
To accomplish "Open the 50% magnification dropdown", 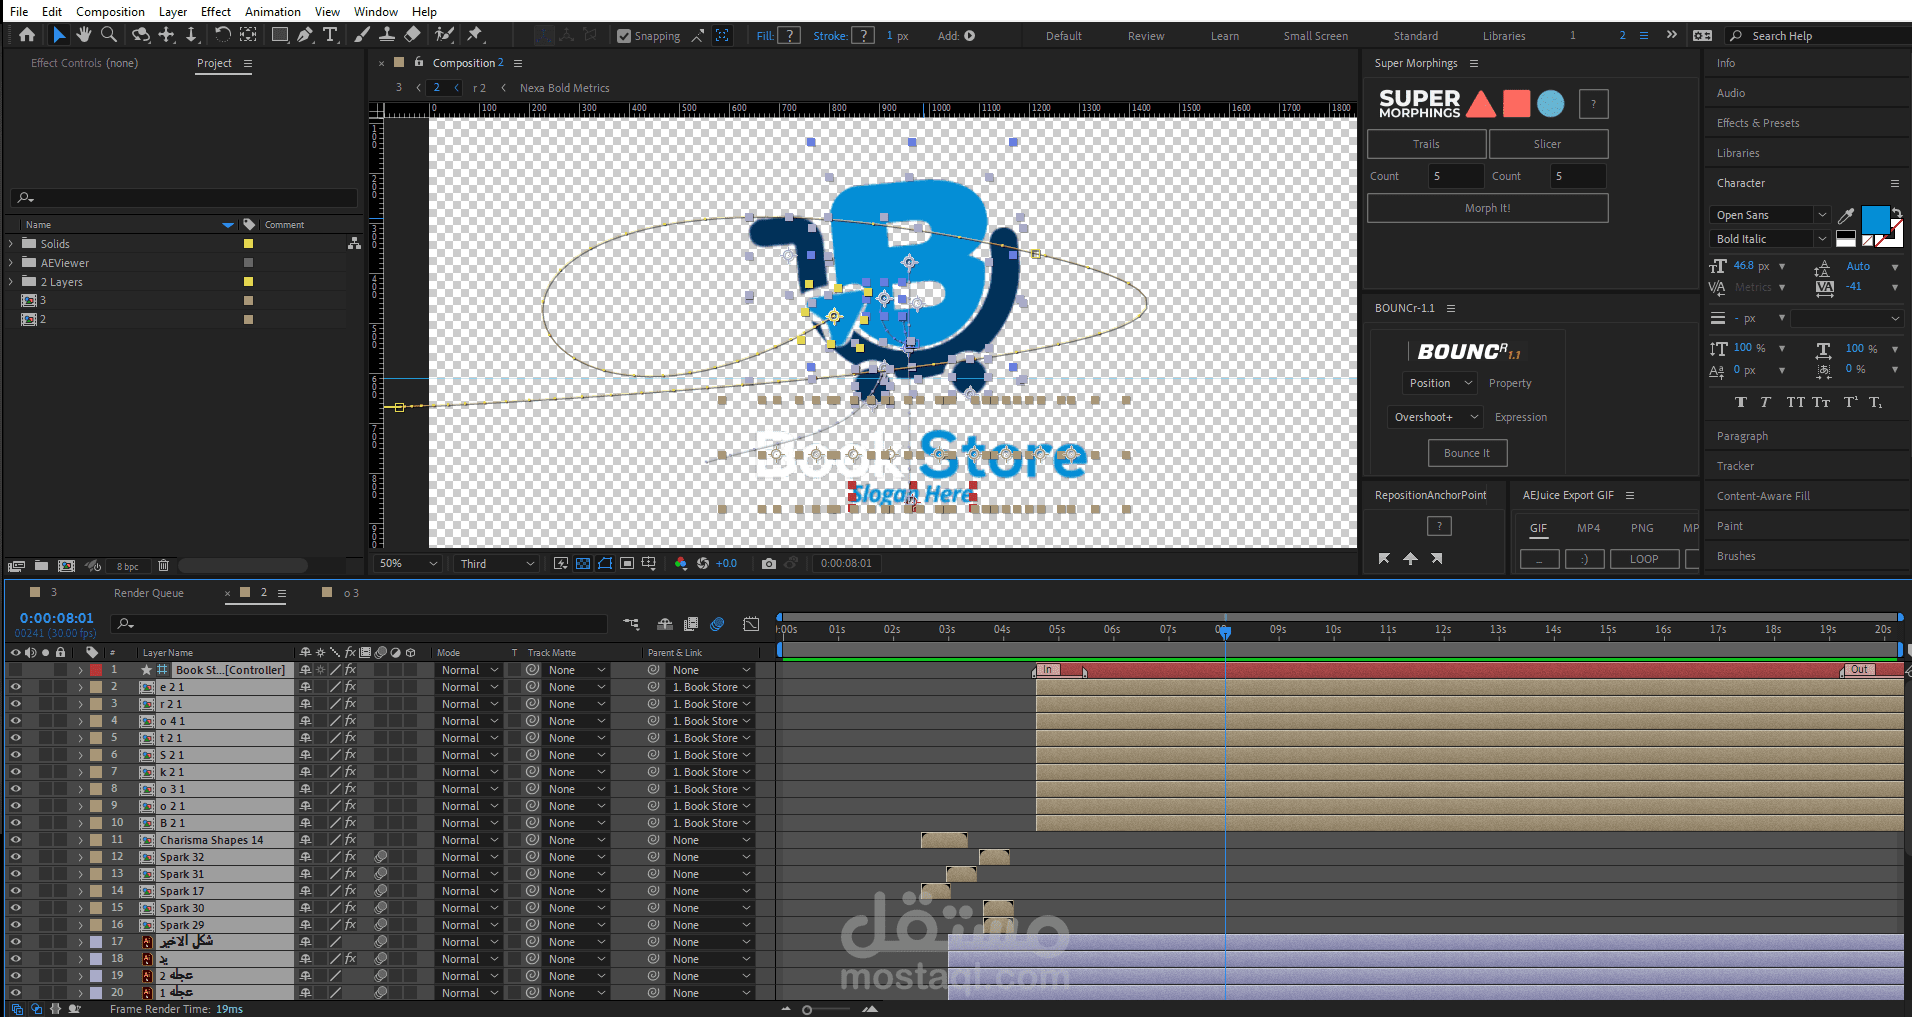I will (408, 564).
